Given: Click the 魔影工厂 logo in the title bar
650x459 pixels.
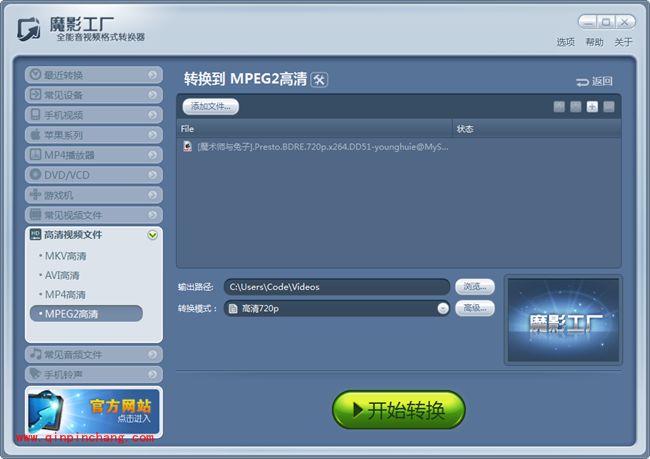Looking at the screenshot, I should click(29, 29).
